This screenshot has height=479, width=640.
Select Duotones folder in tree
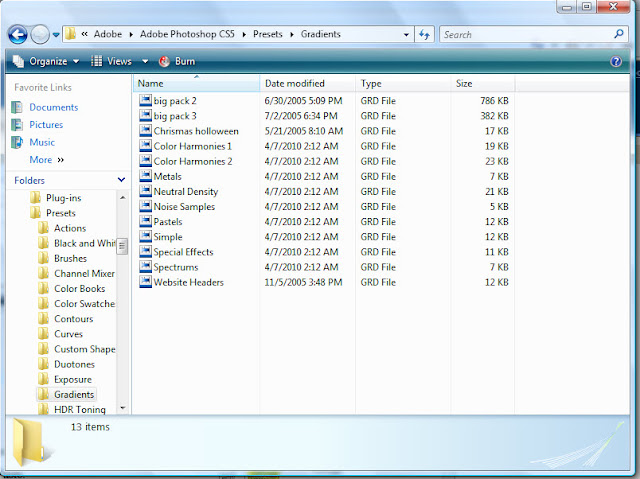(x=74, y=364)
